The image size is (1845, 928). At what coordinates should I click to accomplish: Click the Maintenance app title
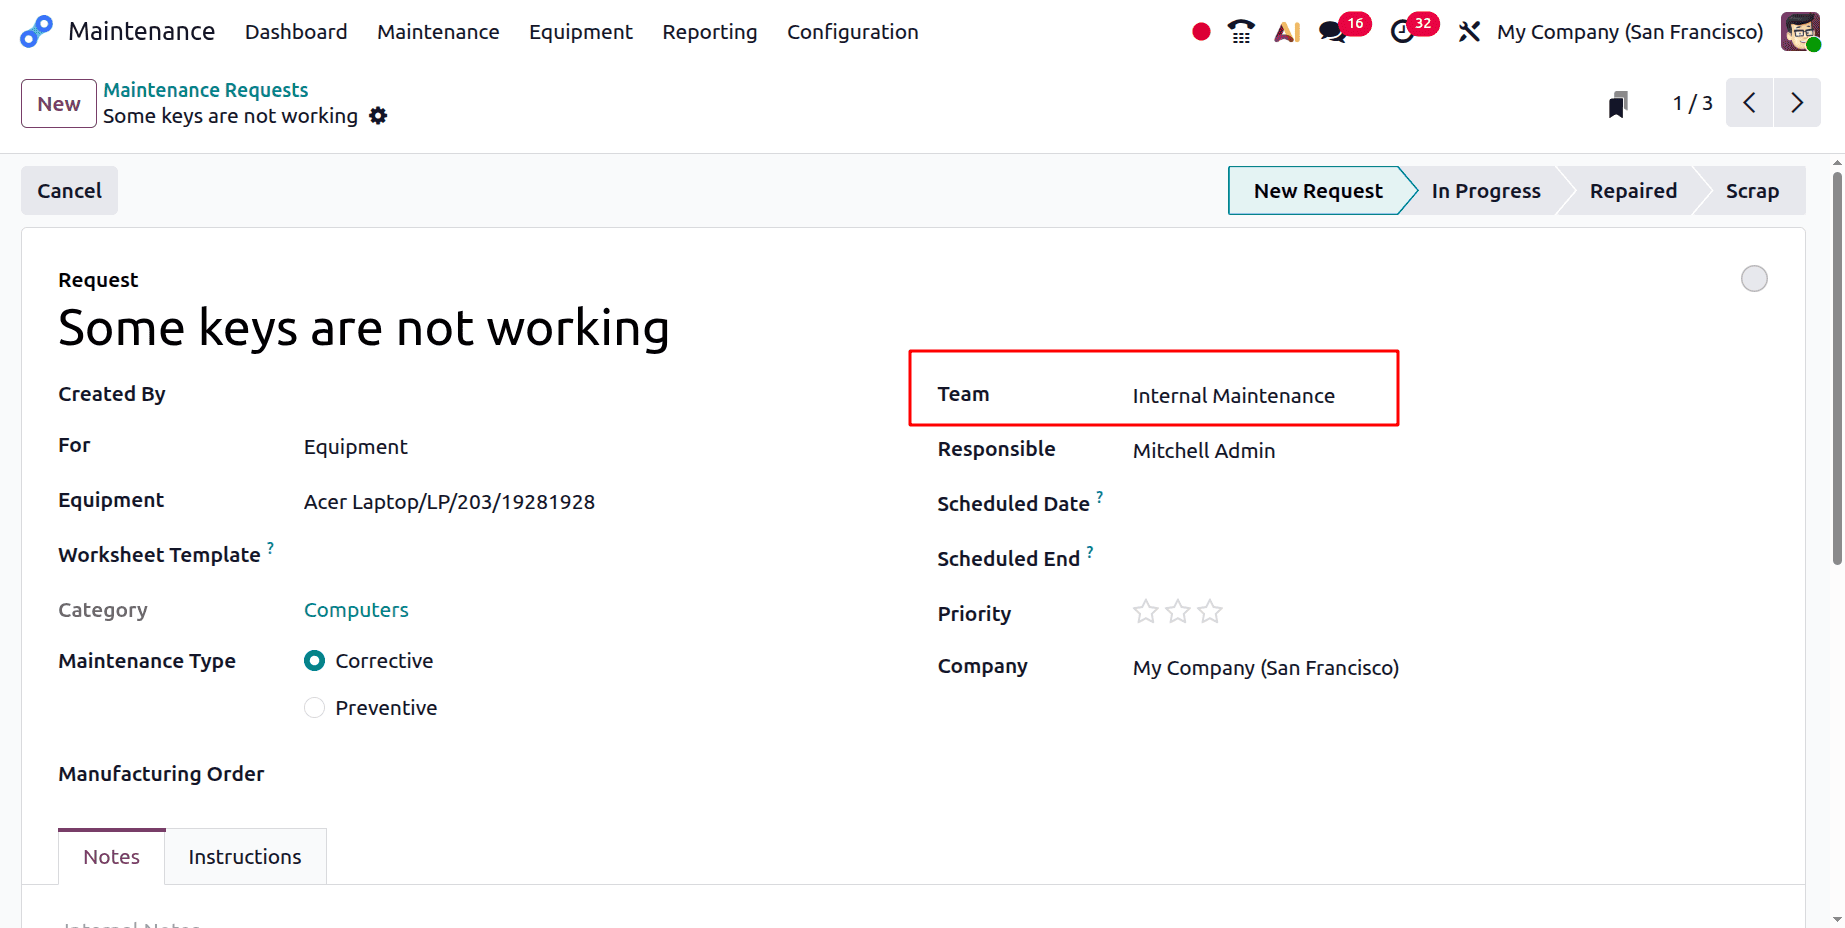tap(142, 32)
